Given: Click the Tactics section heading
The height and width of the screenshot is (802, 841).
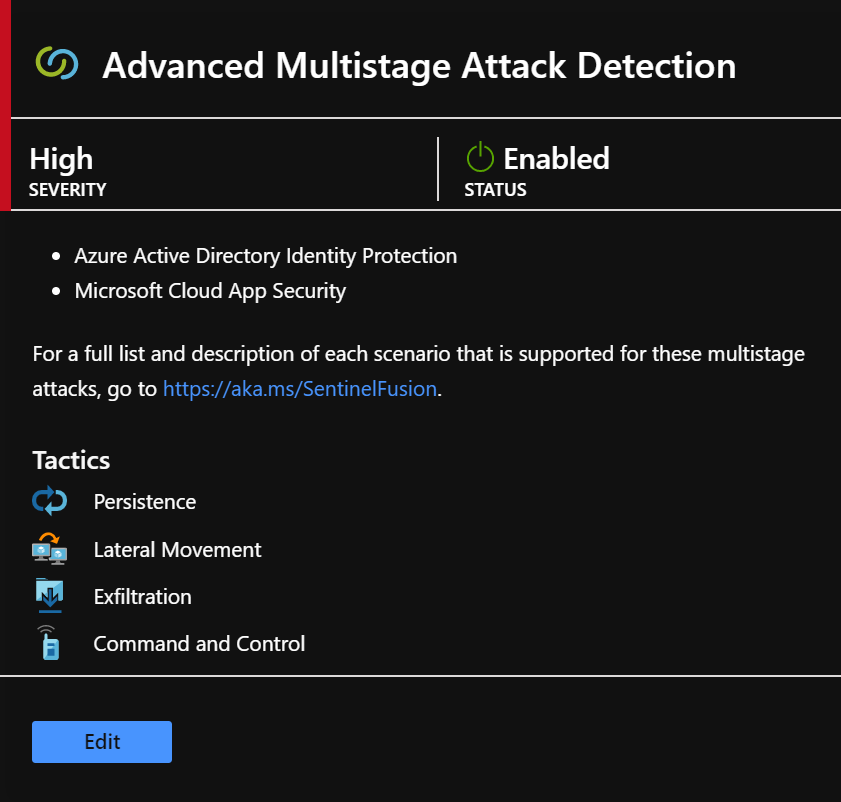Looking at the screenshot, I should click(x=70, y=460).
